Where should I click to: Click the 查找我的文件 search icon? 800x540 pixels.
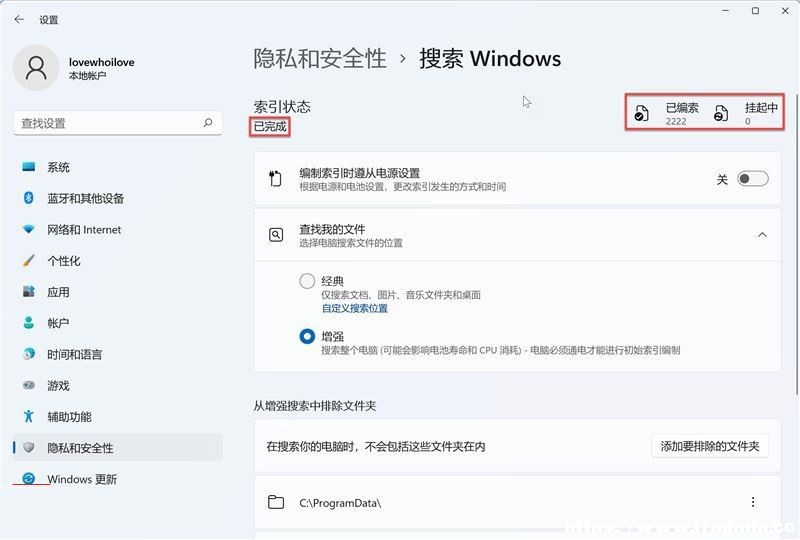point(276,235)
